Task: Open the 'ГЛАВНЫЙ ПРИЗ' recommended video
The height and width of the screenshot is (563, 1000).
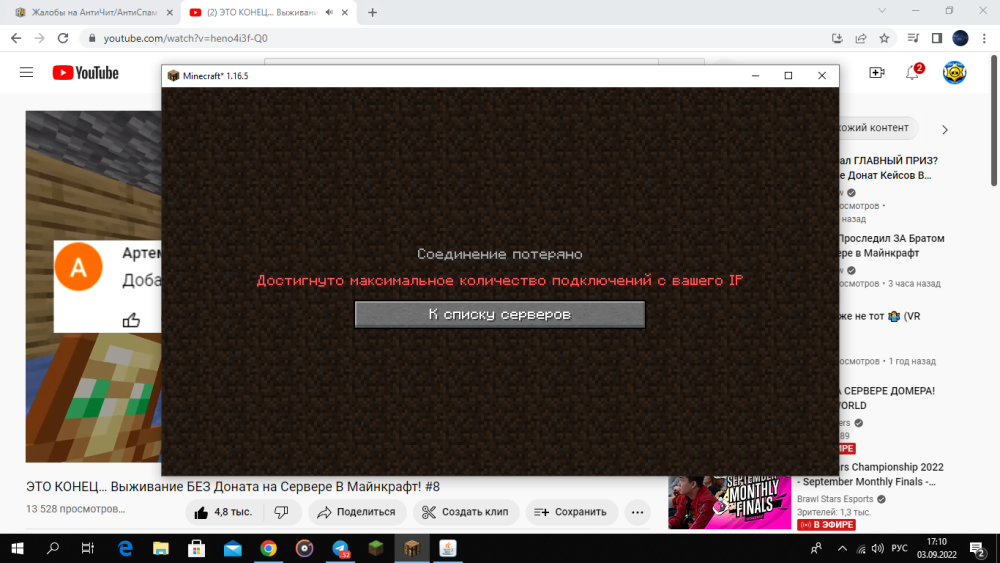Action: 888,168
